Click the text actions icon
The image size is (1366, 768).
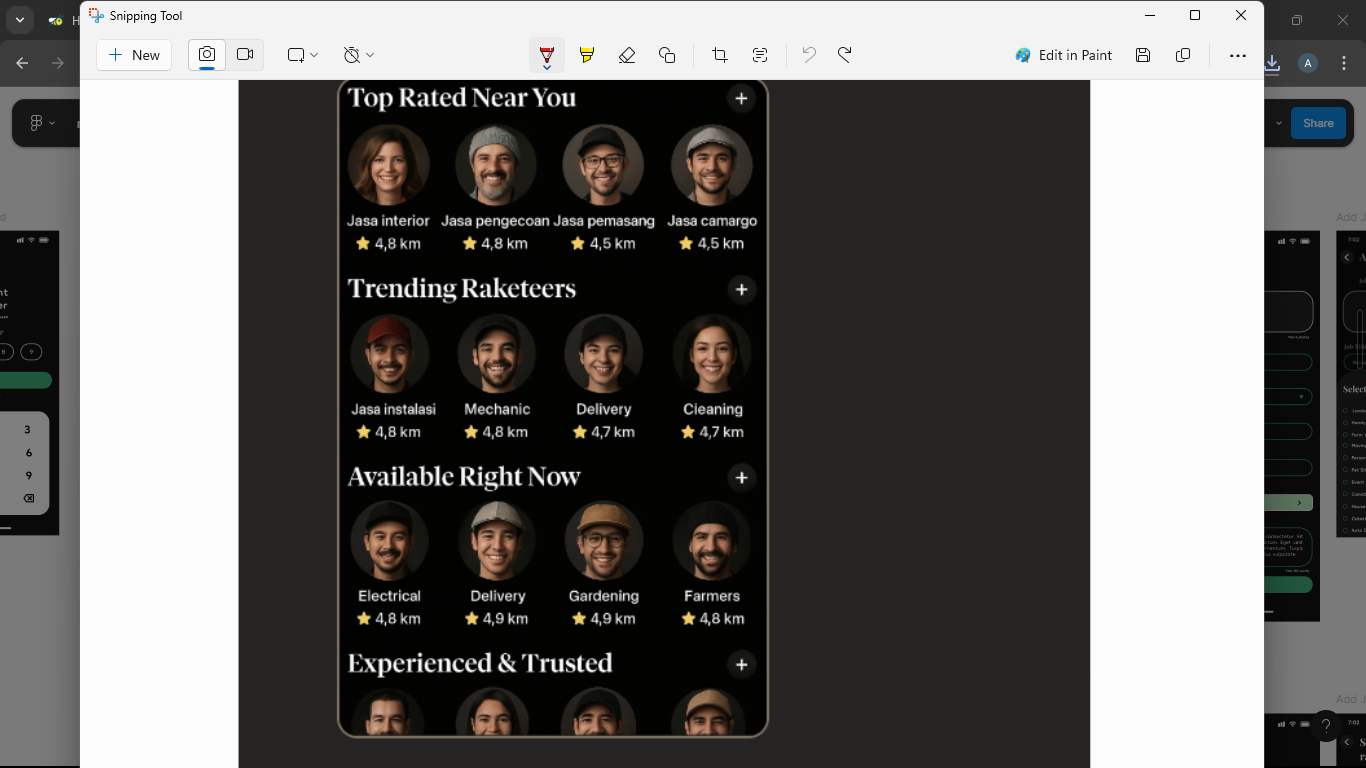point(760,55)
